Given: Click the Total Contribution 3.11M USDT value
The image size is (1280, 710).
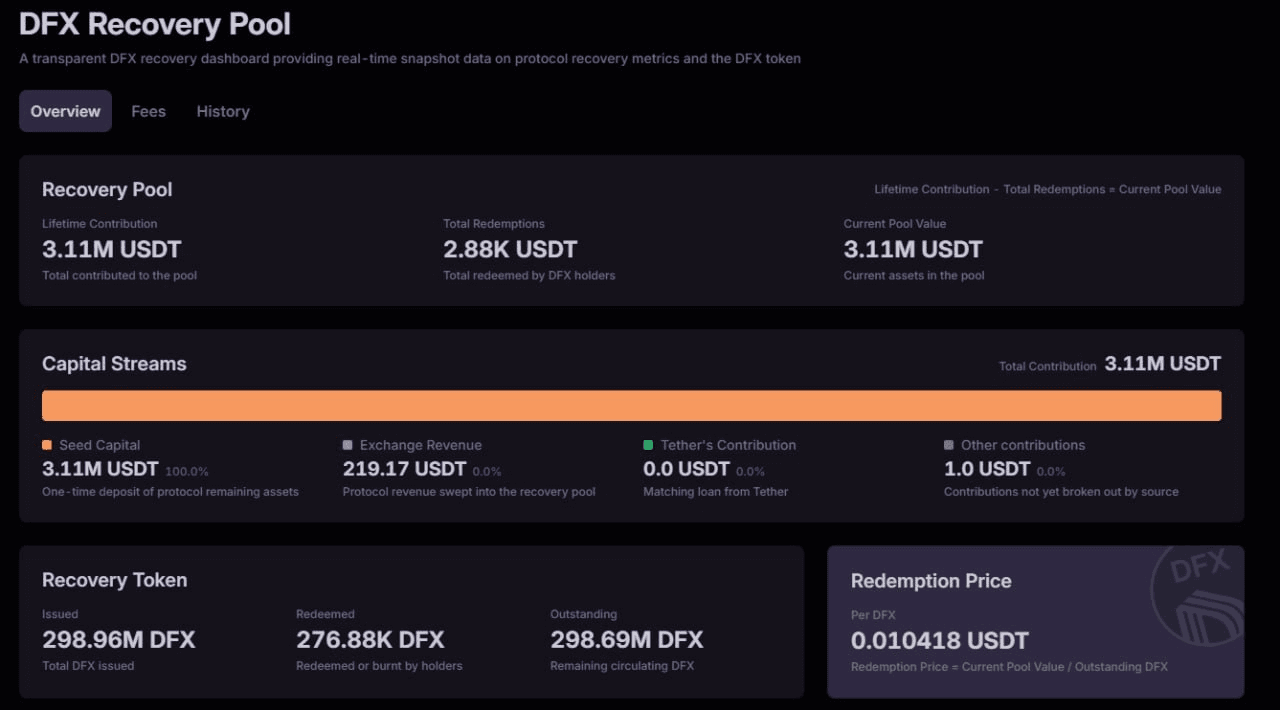Looking at the screenshot, I should tap(1162, 364).
